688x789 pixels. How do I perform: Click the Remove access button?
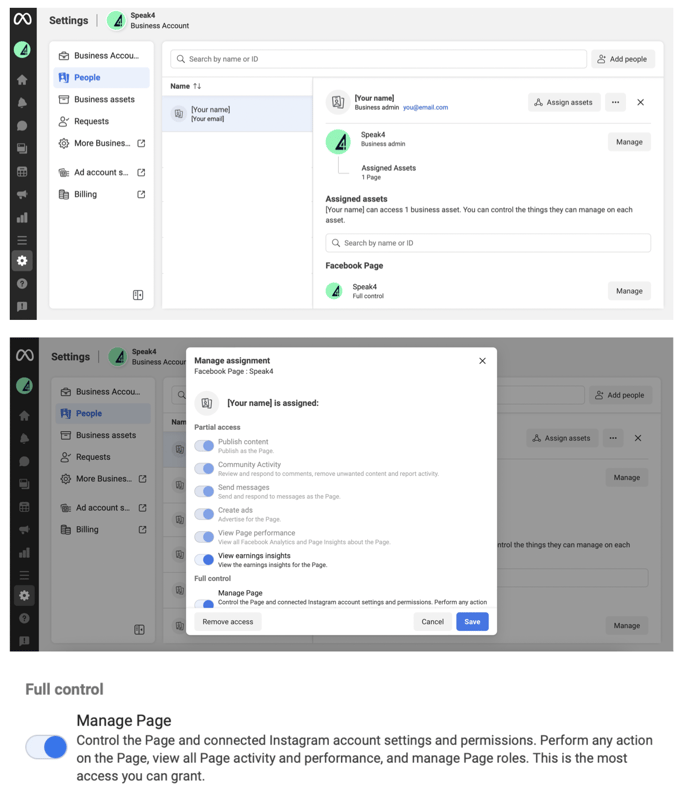(228, 622)
